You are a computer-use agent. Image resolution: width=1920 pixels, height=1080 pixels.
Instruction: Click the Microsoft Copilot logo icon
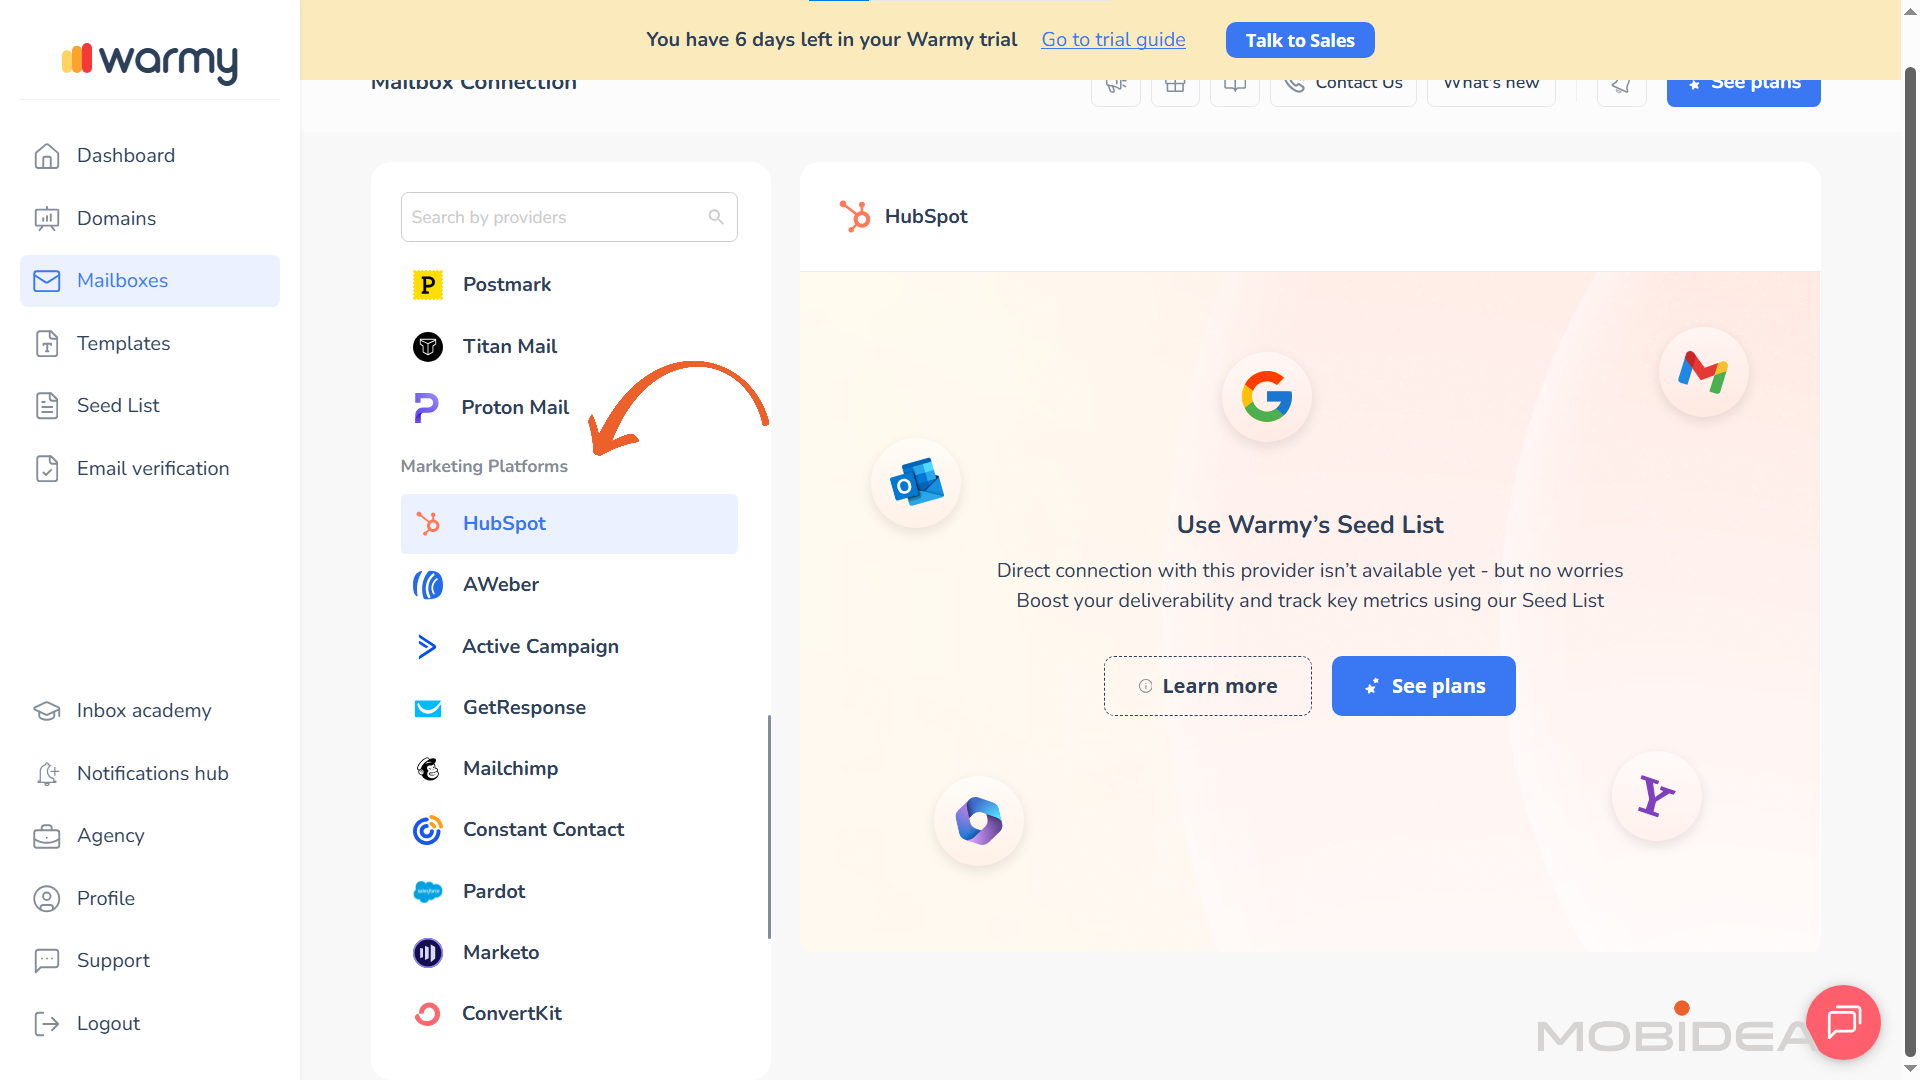[978, 821]
